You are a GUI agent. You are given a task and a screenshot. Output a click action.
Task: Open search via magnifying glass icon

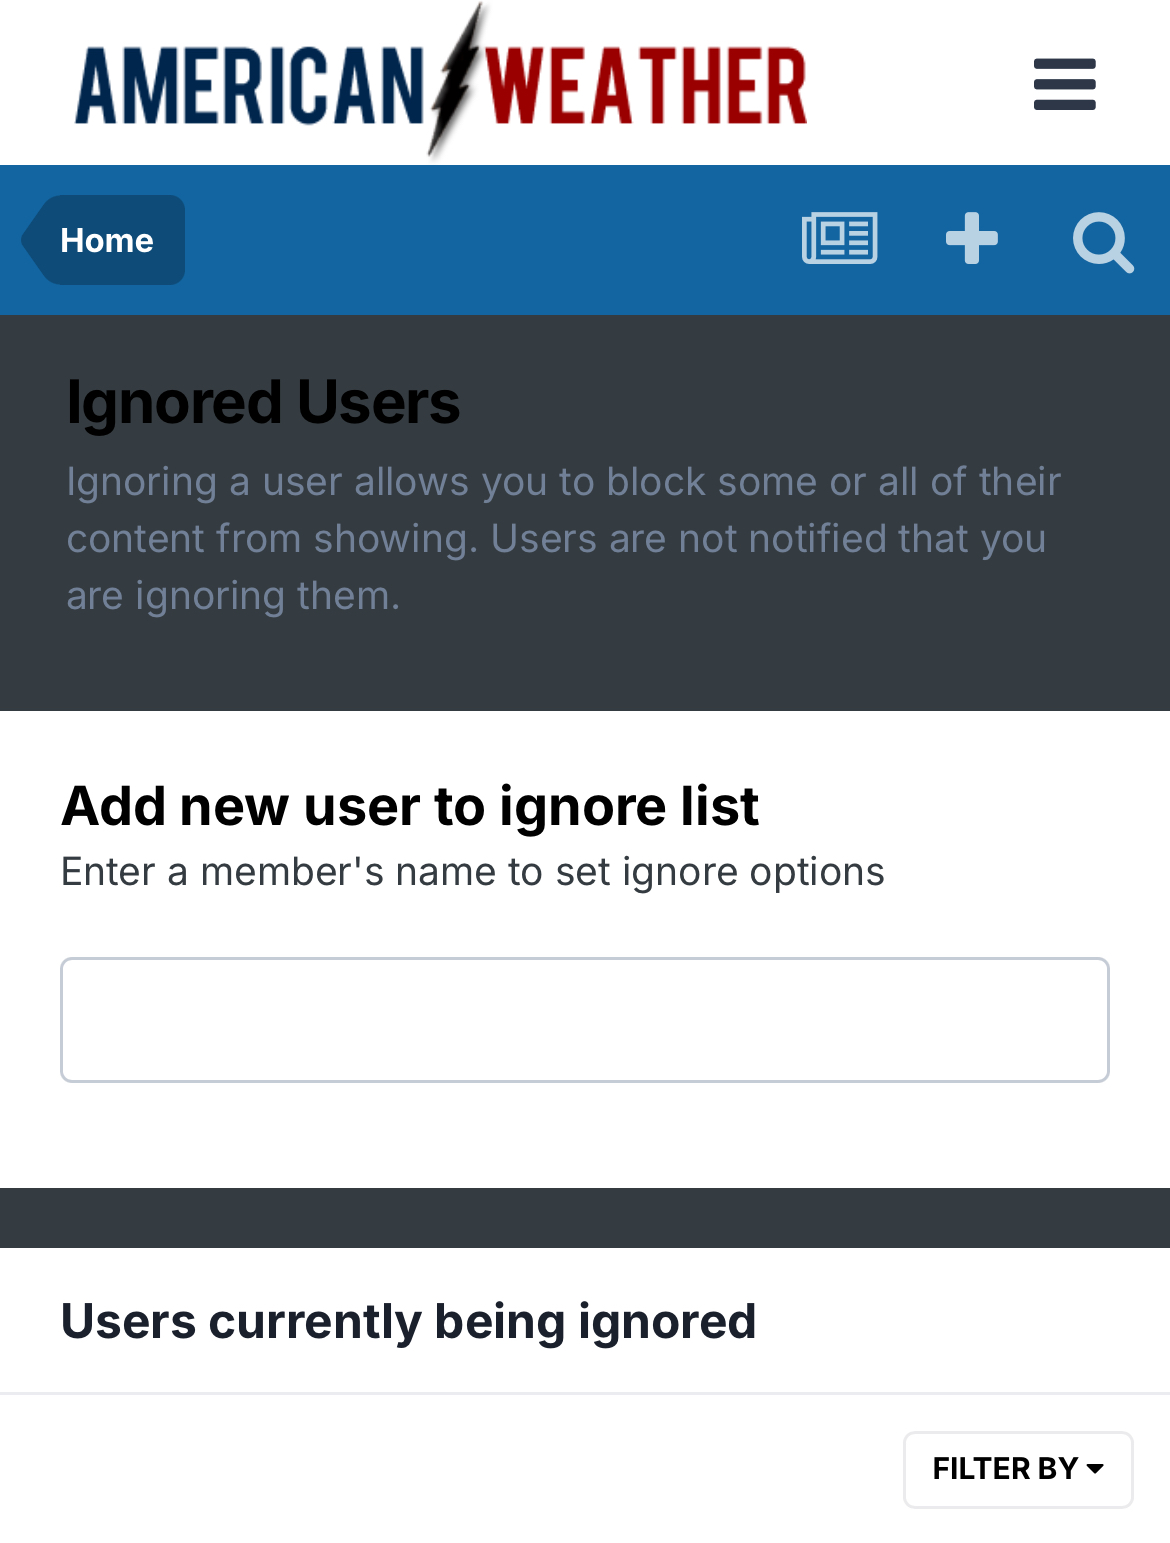coord(1102,241)
